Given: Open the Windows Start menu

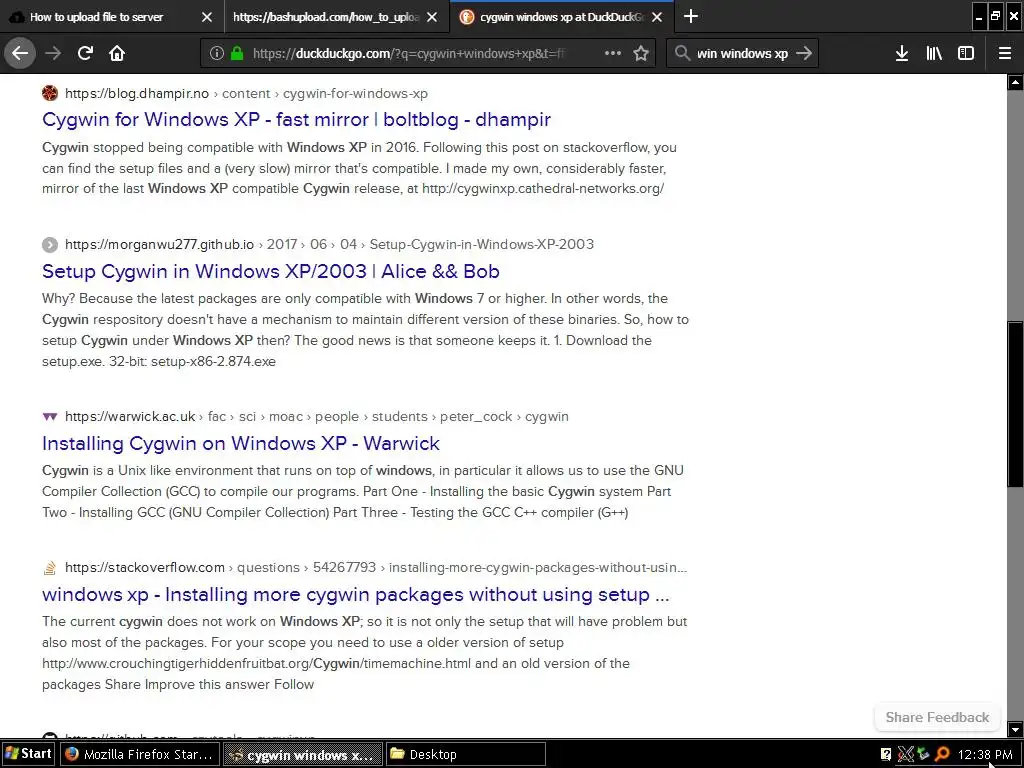Looking at the screenshot, I should pyautogui.click(x=29, y=754).
